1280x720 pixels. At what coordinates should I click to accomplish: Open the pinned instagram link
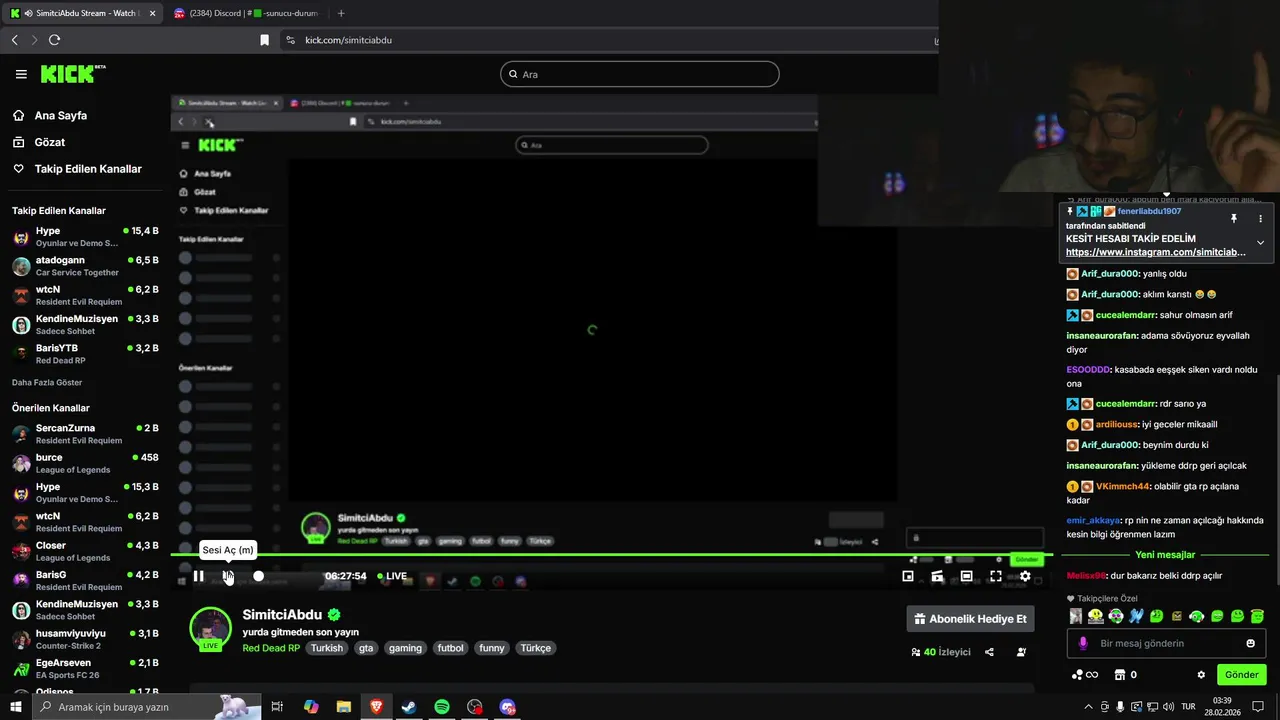1155,252
